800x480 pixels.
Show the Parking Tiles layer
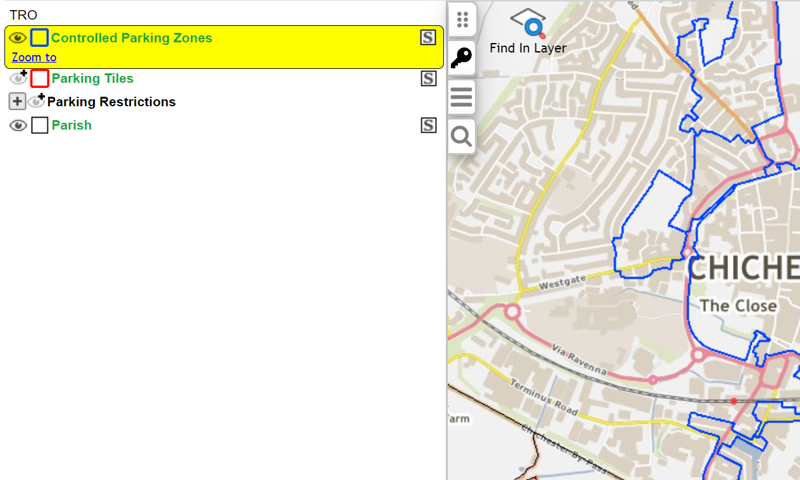click(x=18, y=78)
